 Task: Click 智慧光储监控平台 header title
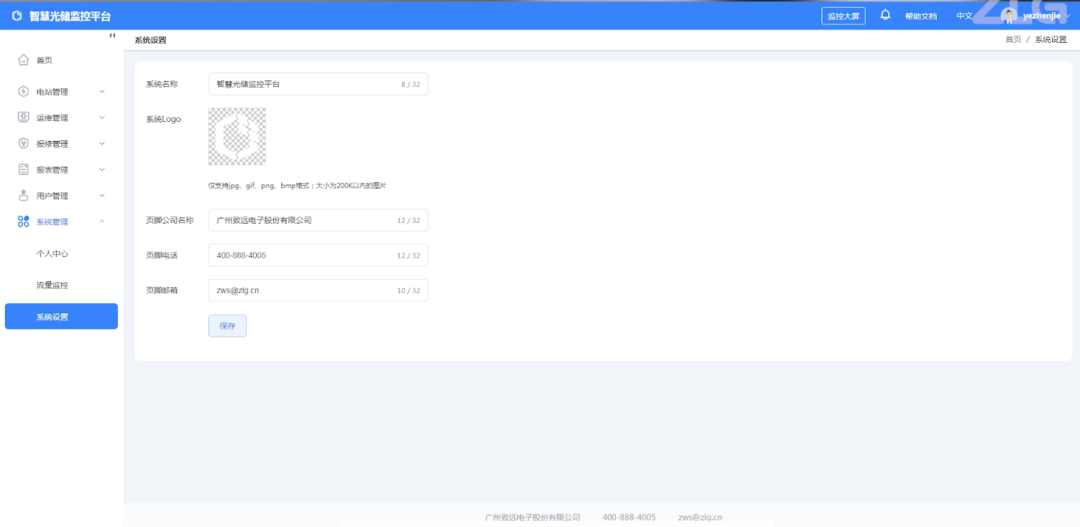[x=70, y=16]
